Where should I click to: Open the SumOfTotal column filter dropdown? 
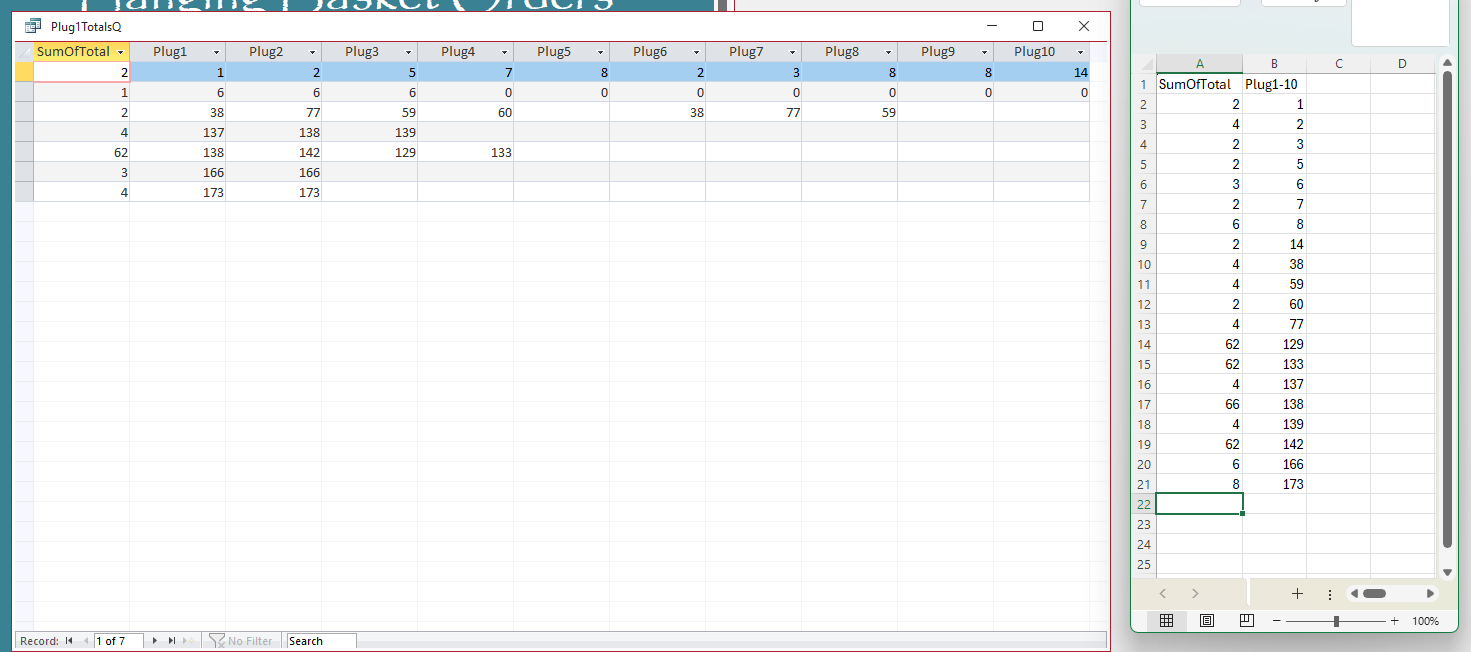[120, 51]
